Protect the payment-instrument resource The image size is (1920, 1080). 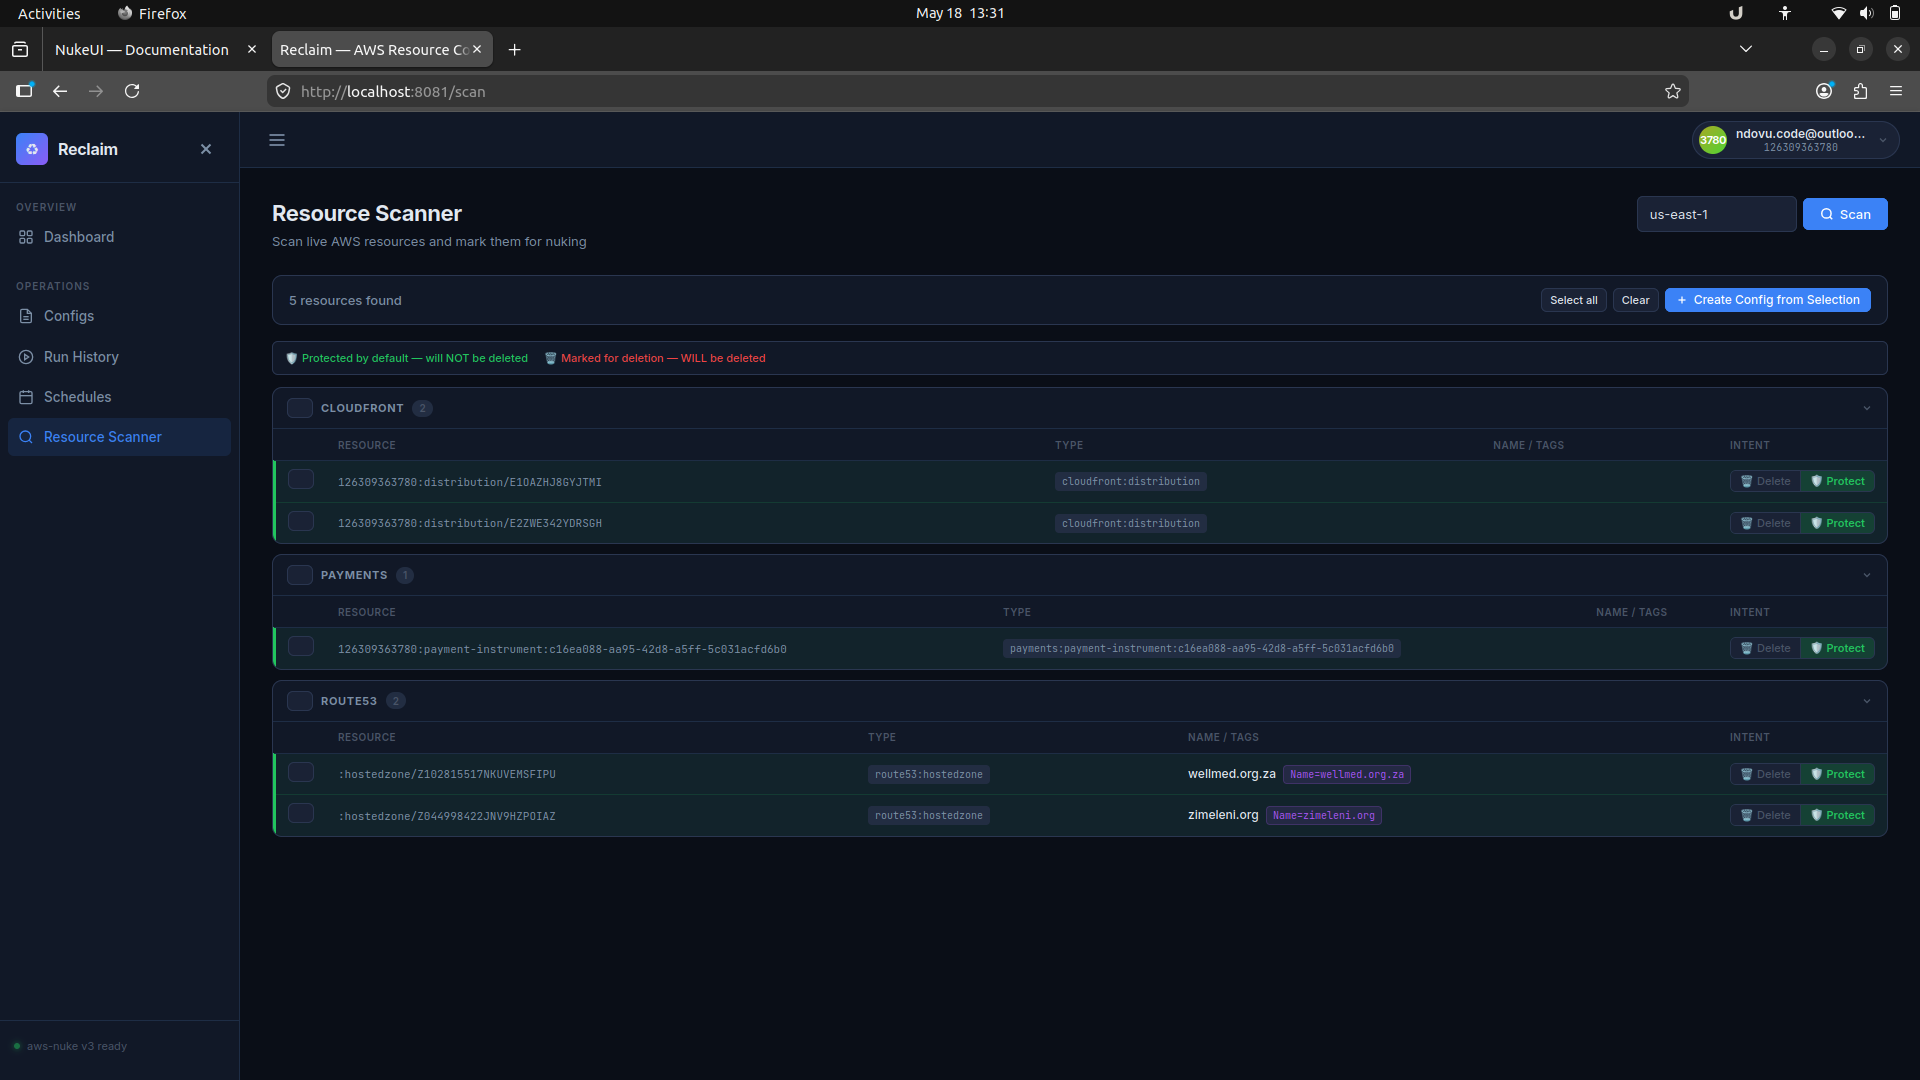click(x=1837, y=648)
